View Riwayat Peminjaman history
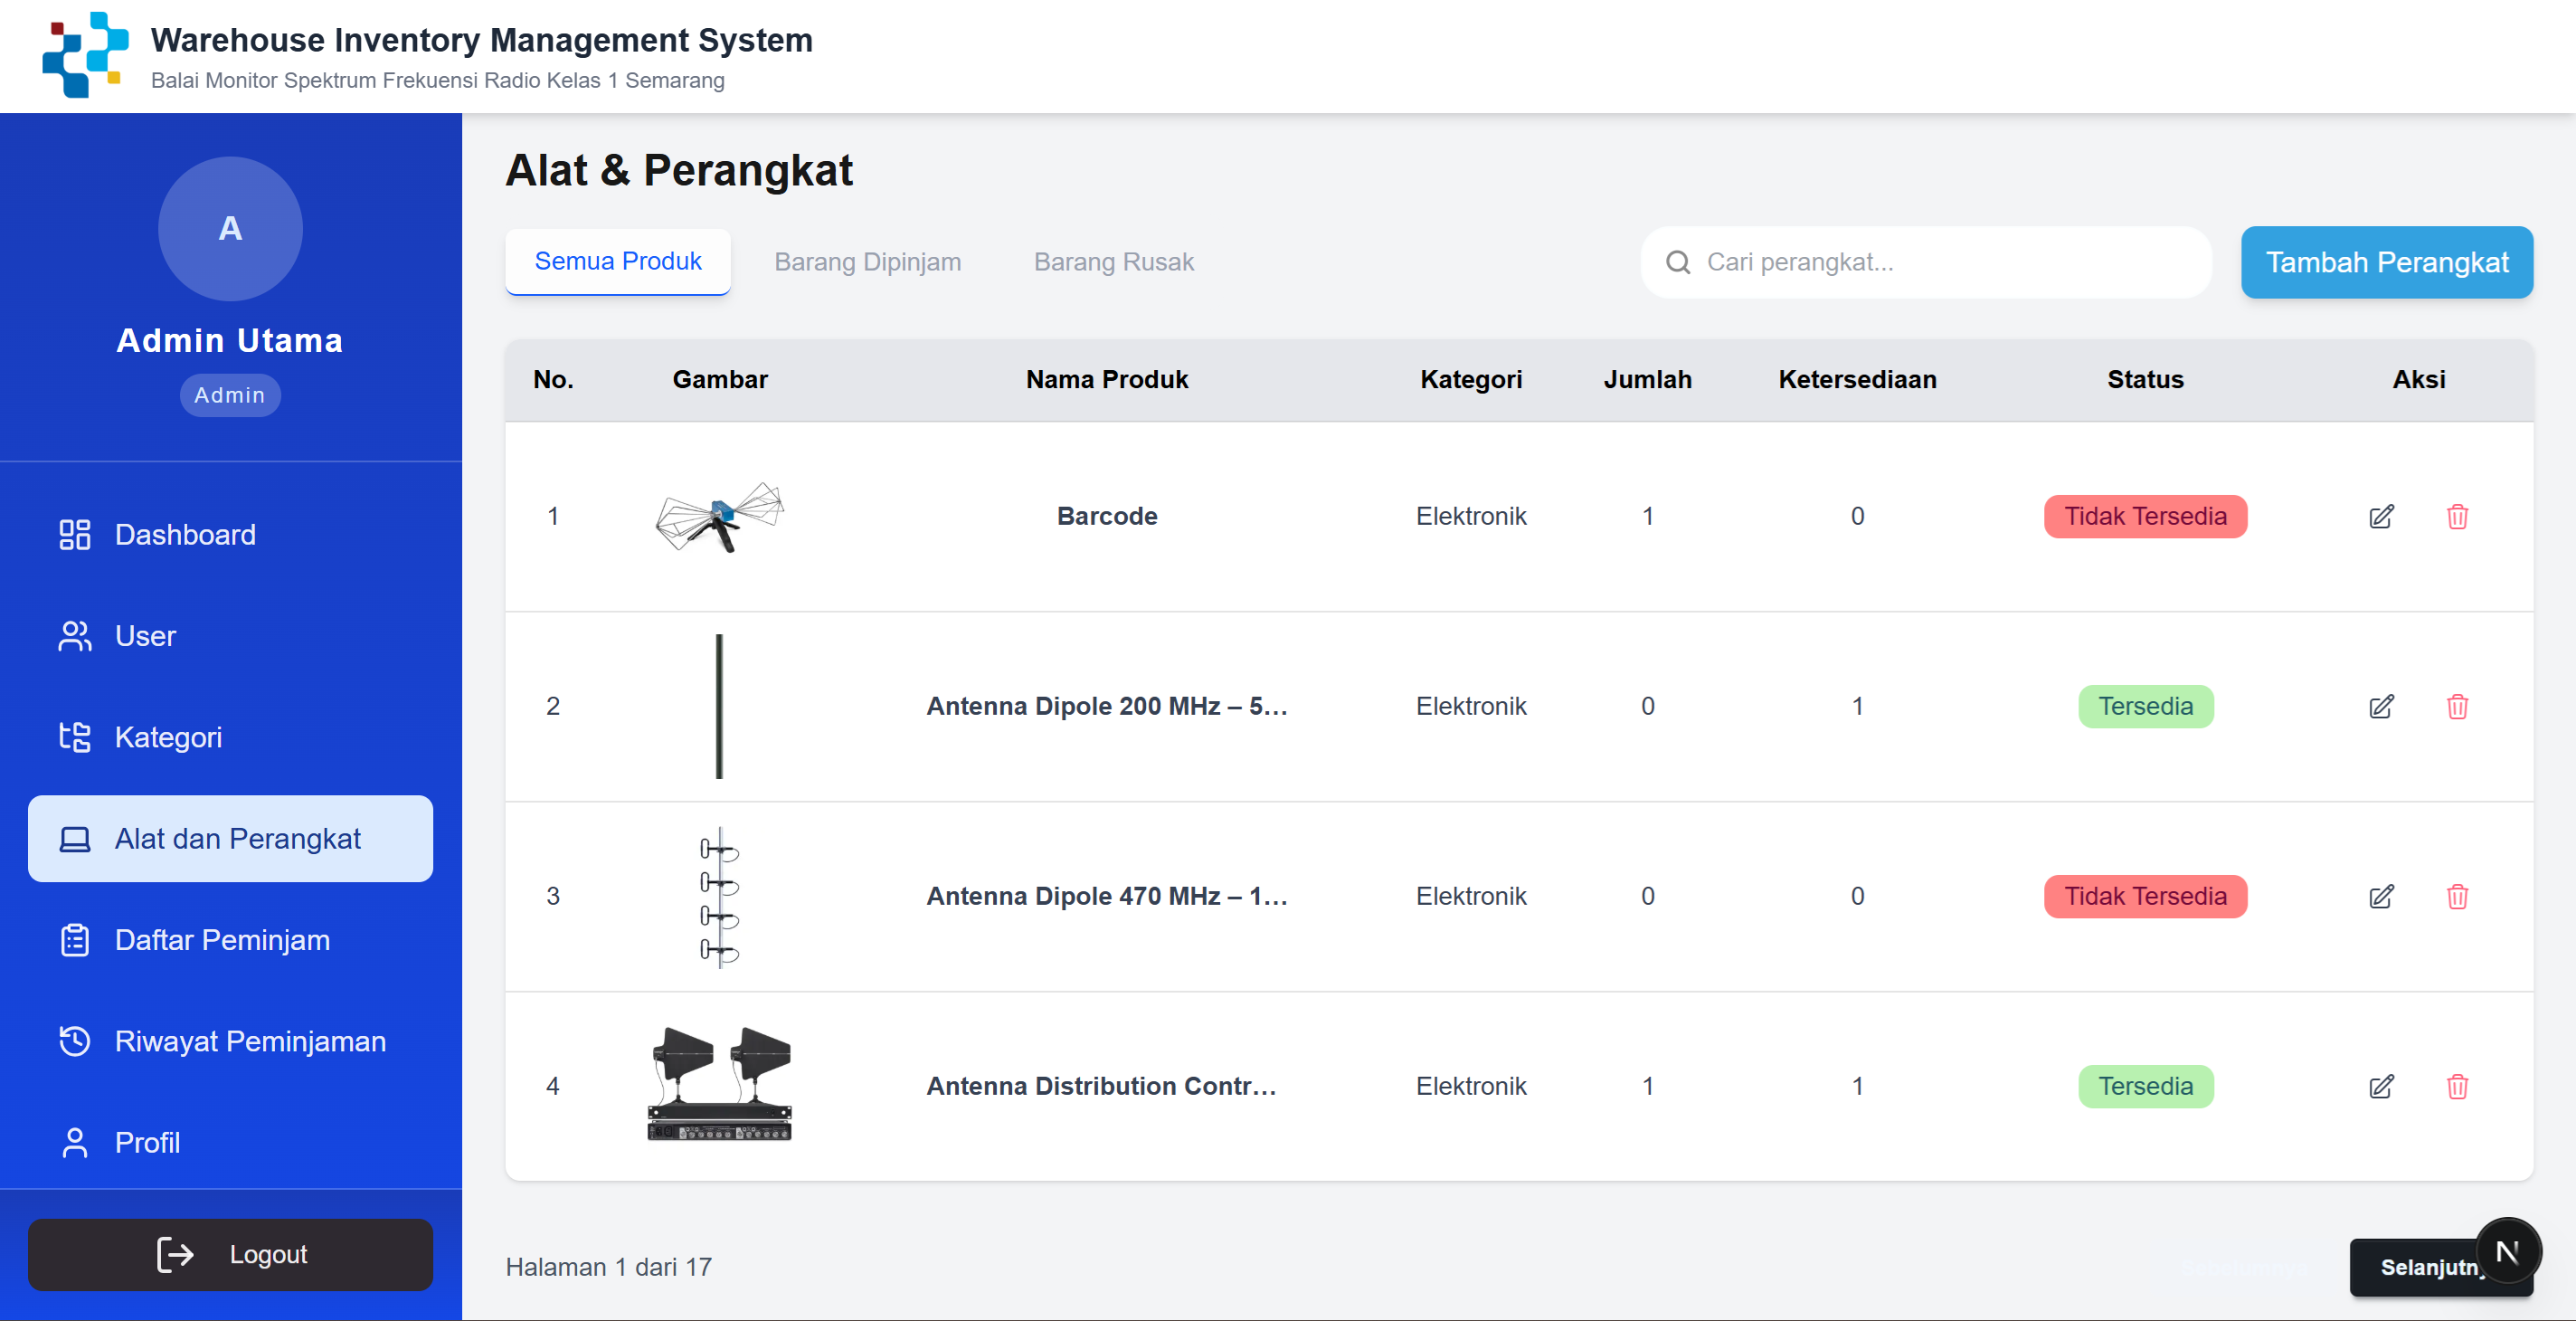Screen dimensions: 2576x1321 [x=250, y=1041]
